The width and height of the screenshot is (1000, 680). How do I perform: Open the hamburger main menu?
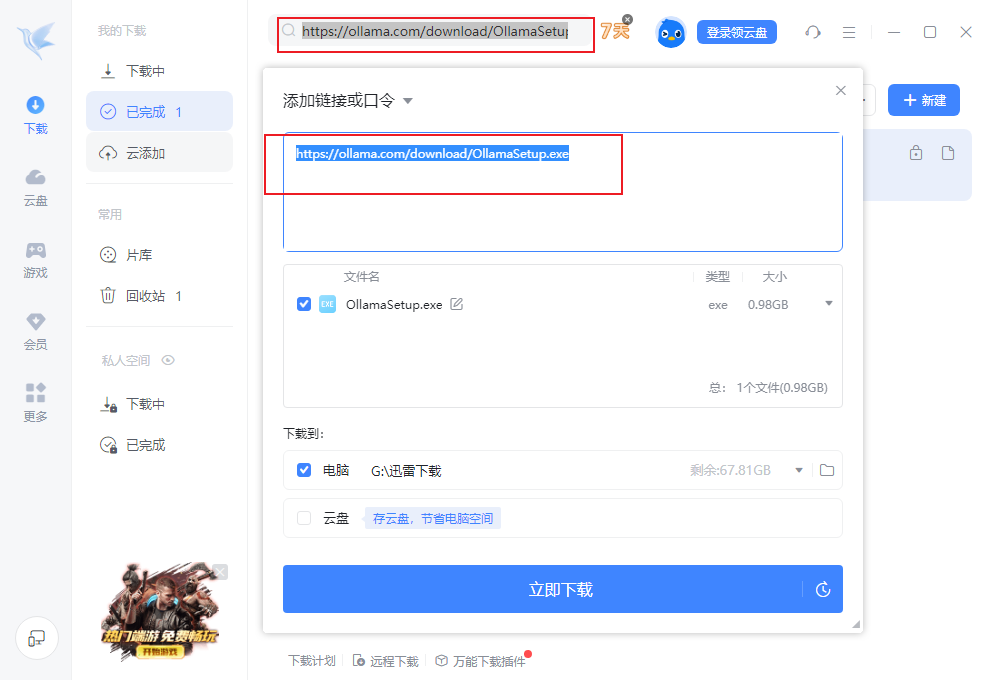pos(849,32)
